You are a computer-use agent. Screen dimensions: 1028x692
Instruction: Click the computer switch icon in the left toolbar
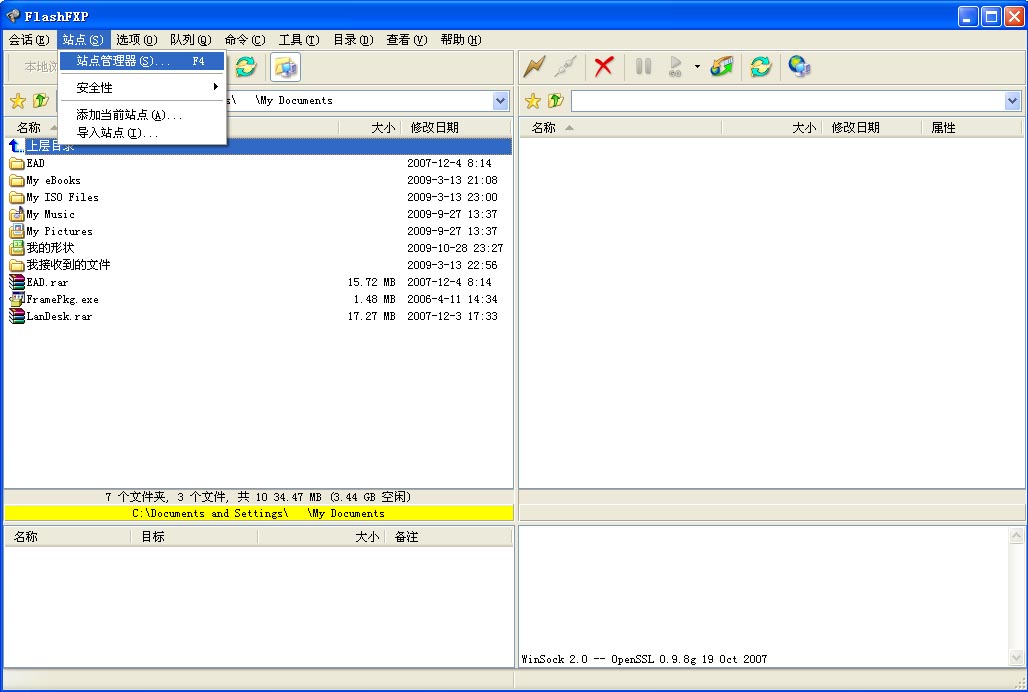pos(285,67)
